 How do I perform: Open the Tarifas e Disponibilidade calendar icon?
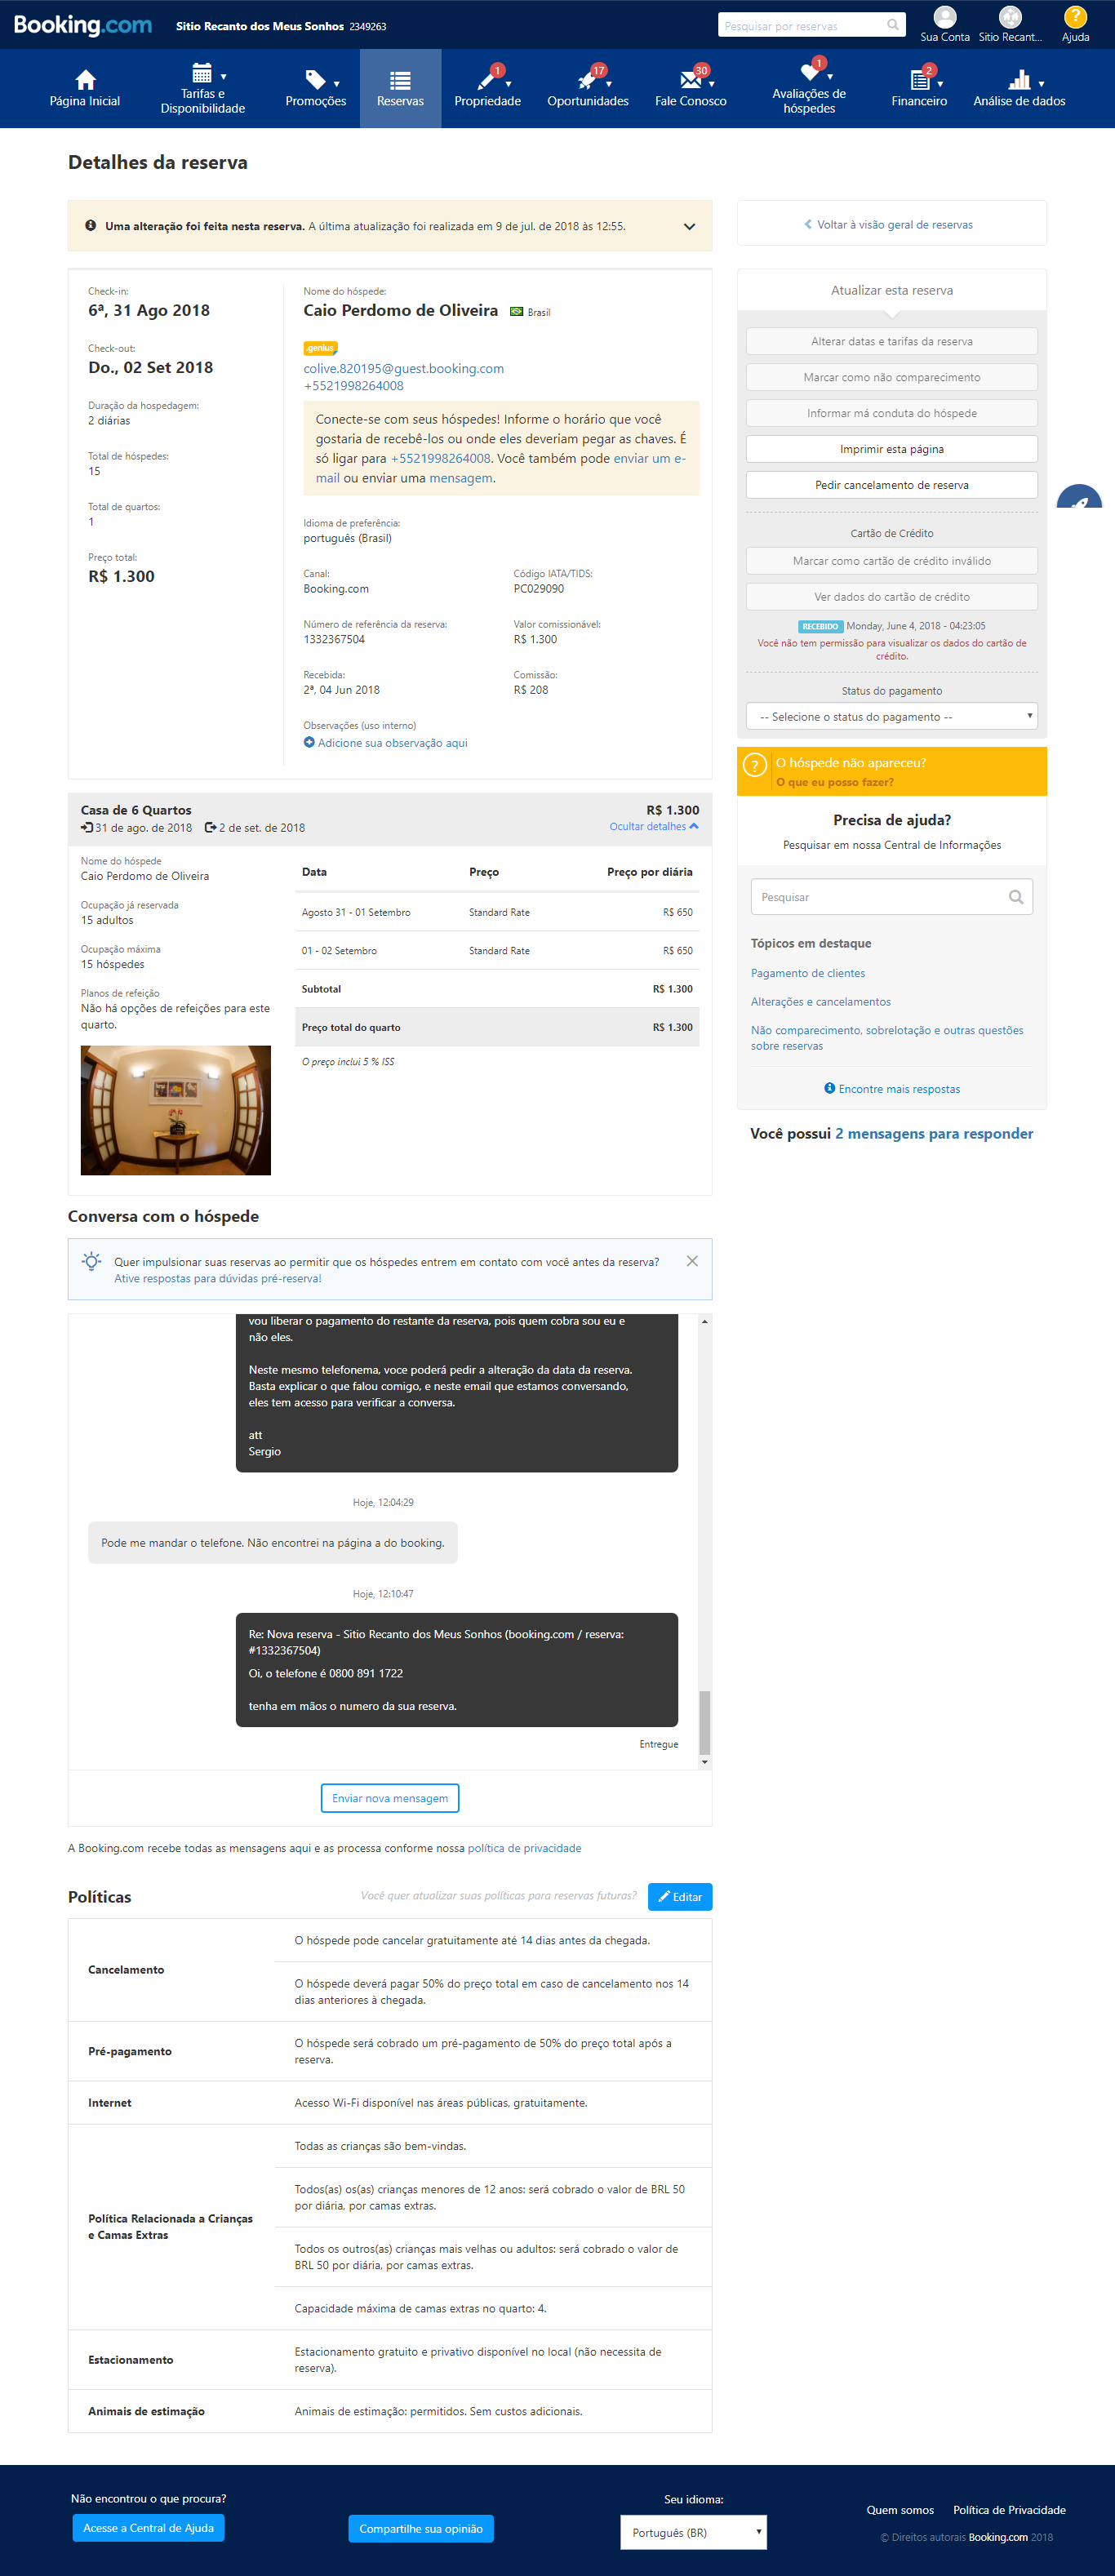tap(201, 73)
